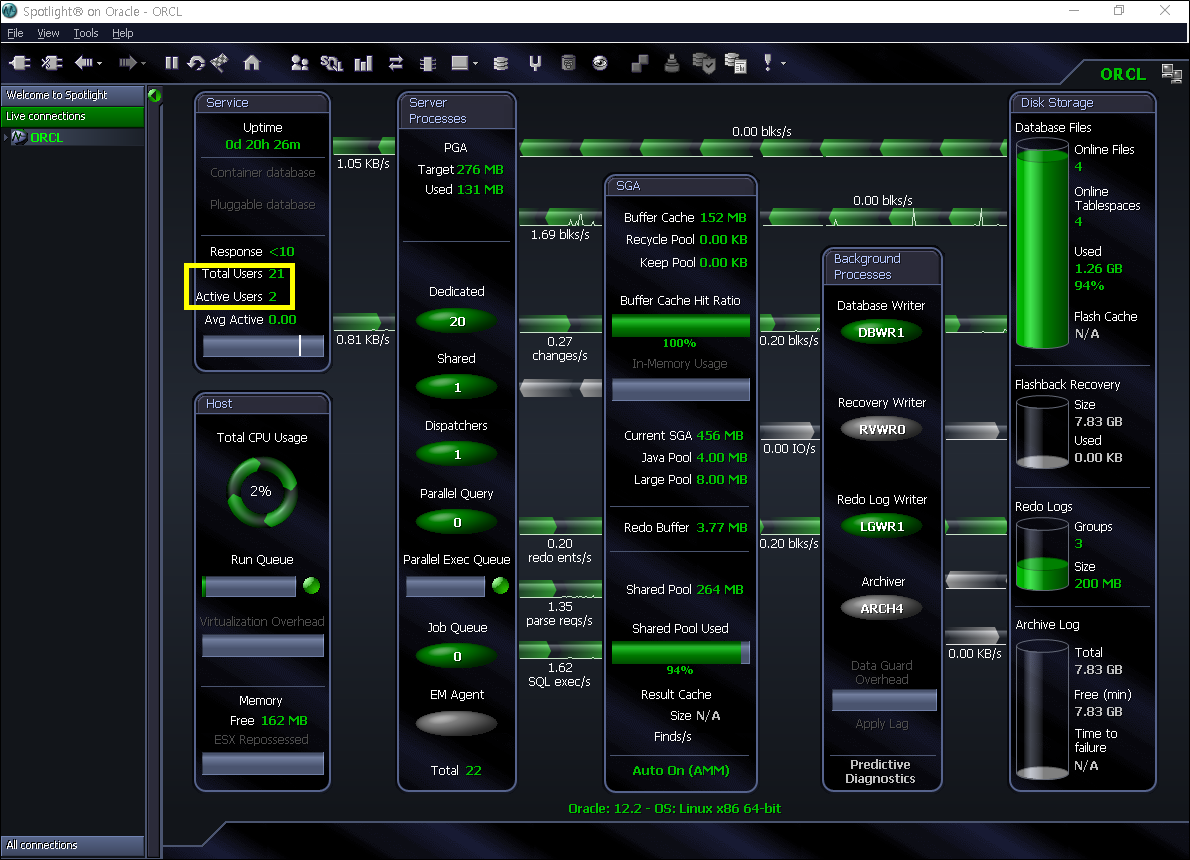Go forward using the right arrow icon
The height and width of the screenshot is (860, 1190).
(x=127, y=63)
